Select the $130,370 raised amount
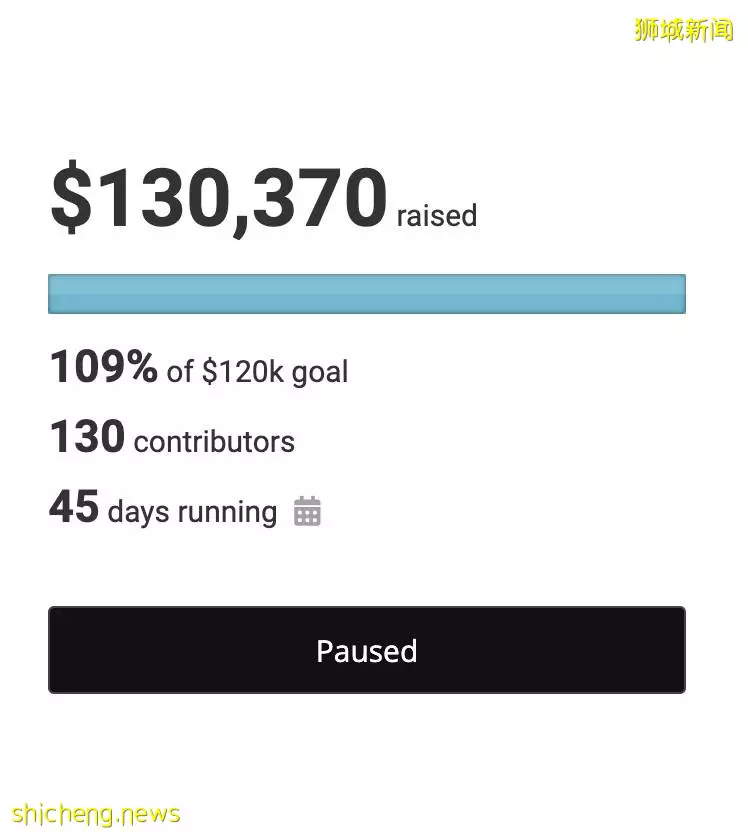This screenshot has height=832, width=748. 219,197
